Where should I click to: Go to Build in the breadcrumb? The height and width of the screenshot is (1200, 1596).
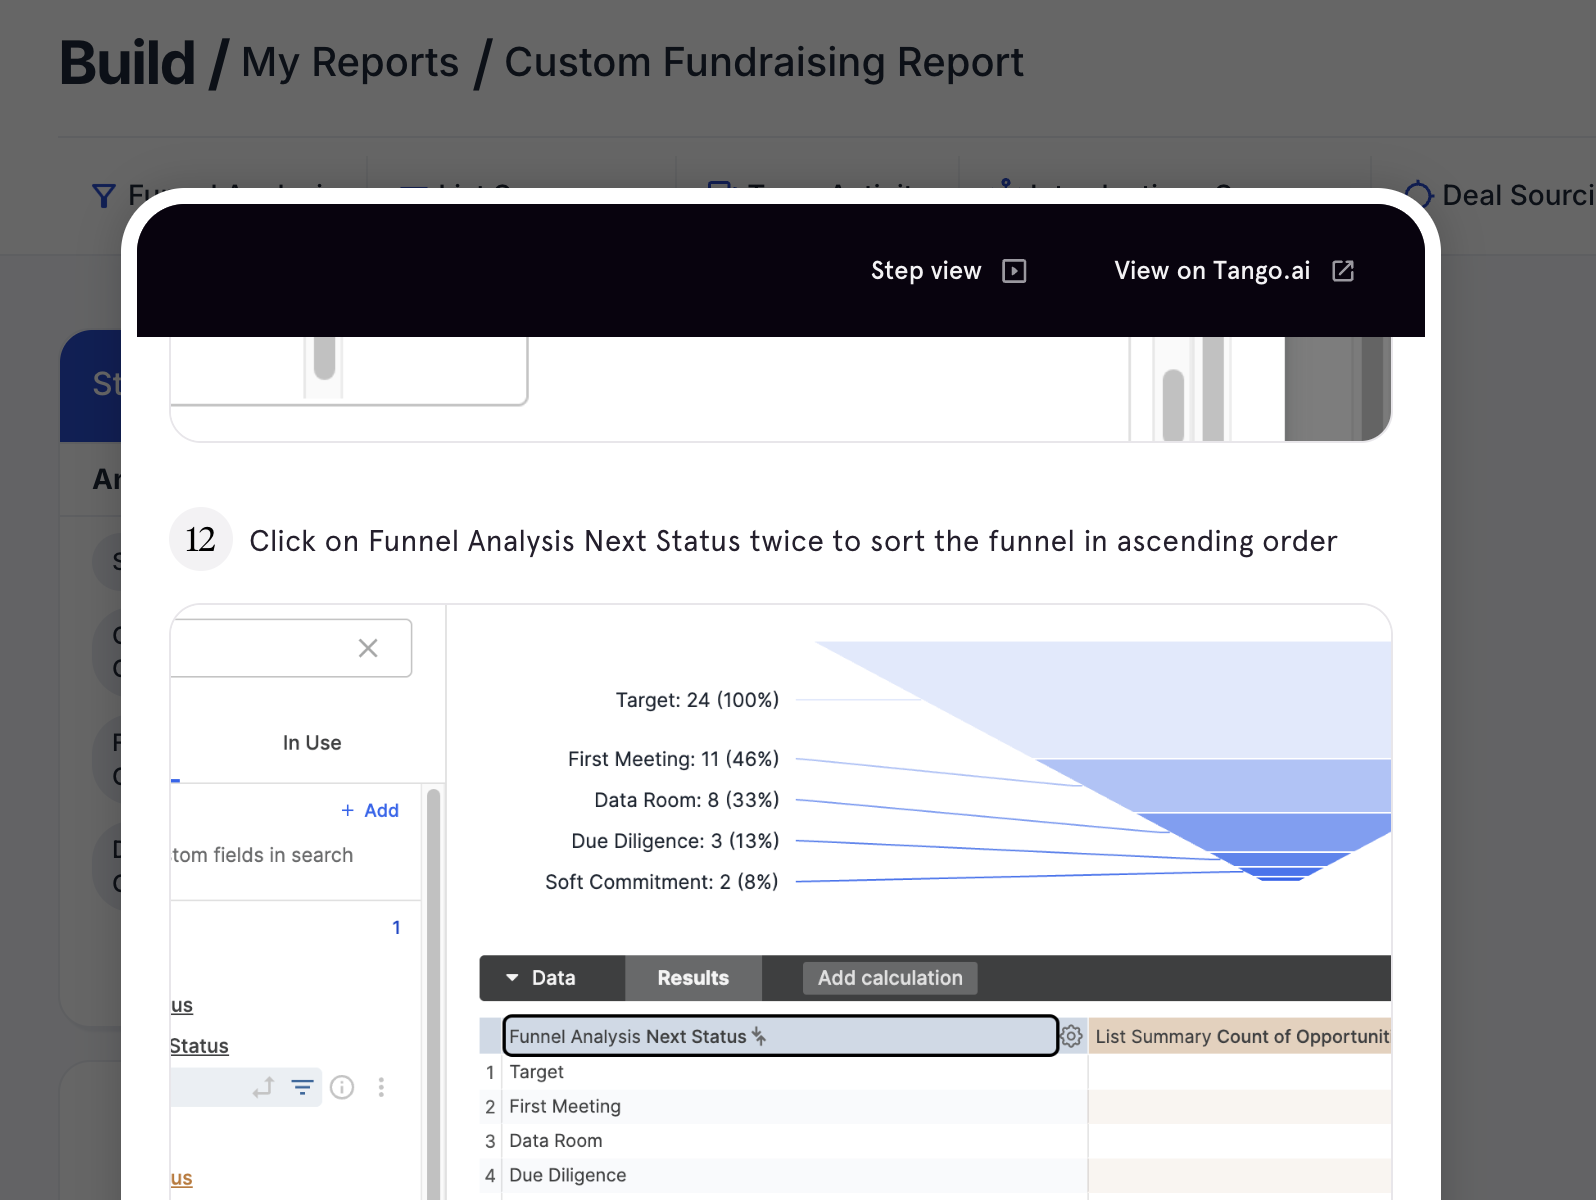[x=127, y=63]
